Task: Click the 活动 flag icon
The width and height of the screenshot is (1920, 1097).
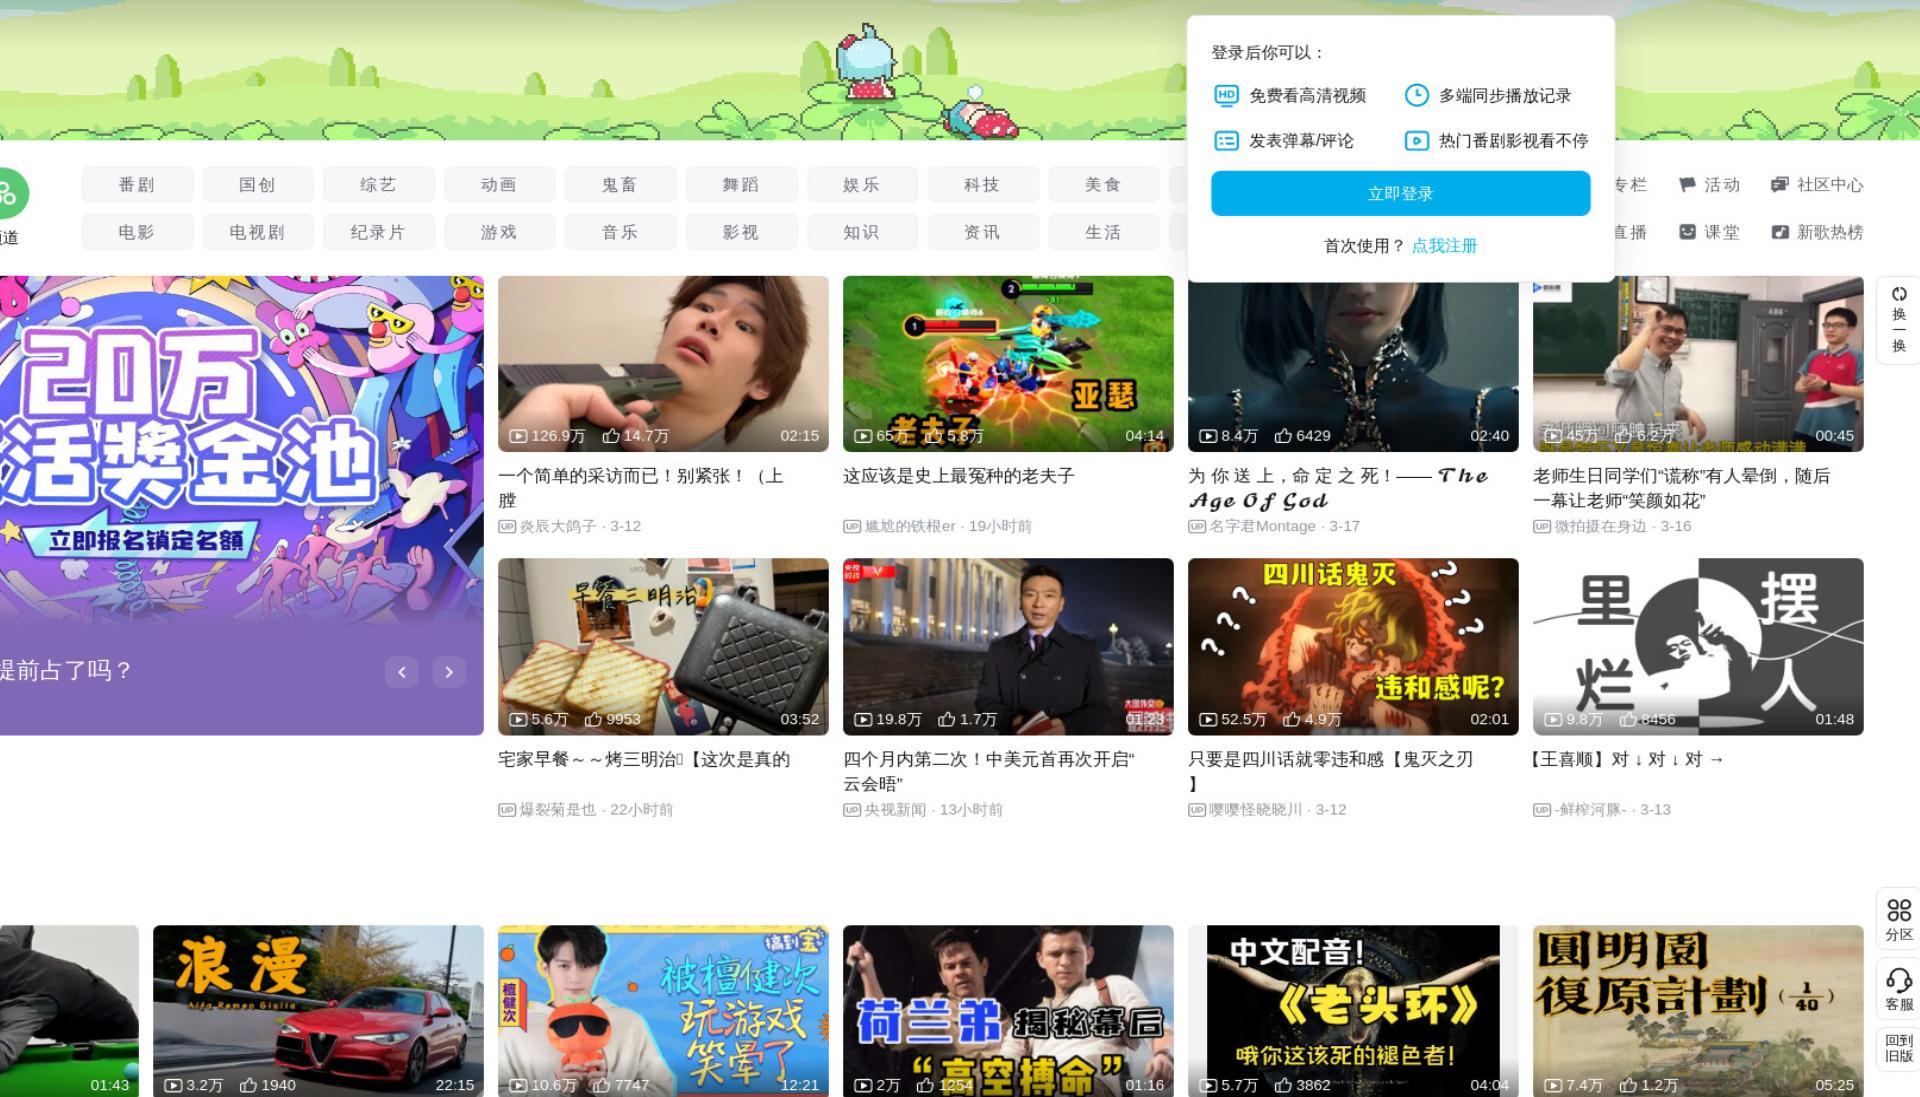Action: point(1687,185)
